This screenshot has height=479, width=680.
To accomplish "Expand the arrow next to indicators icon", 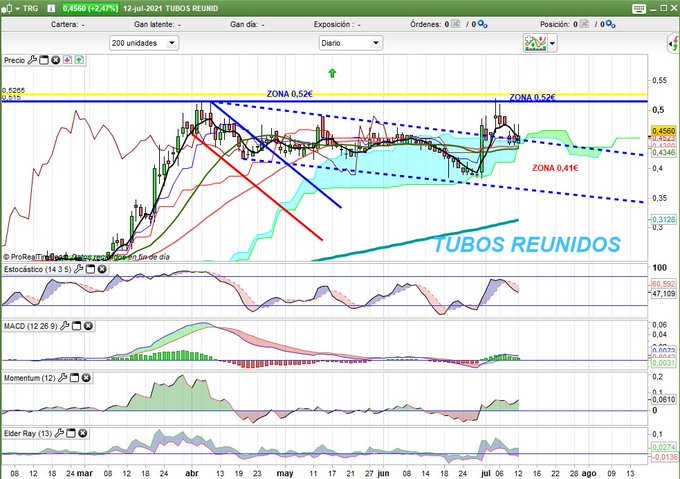I will 552,43.
